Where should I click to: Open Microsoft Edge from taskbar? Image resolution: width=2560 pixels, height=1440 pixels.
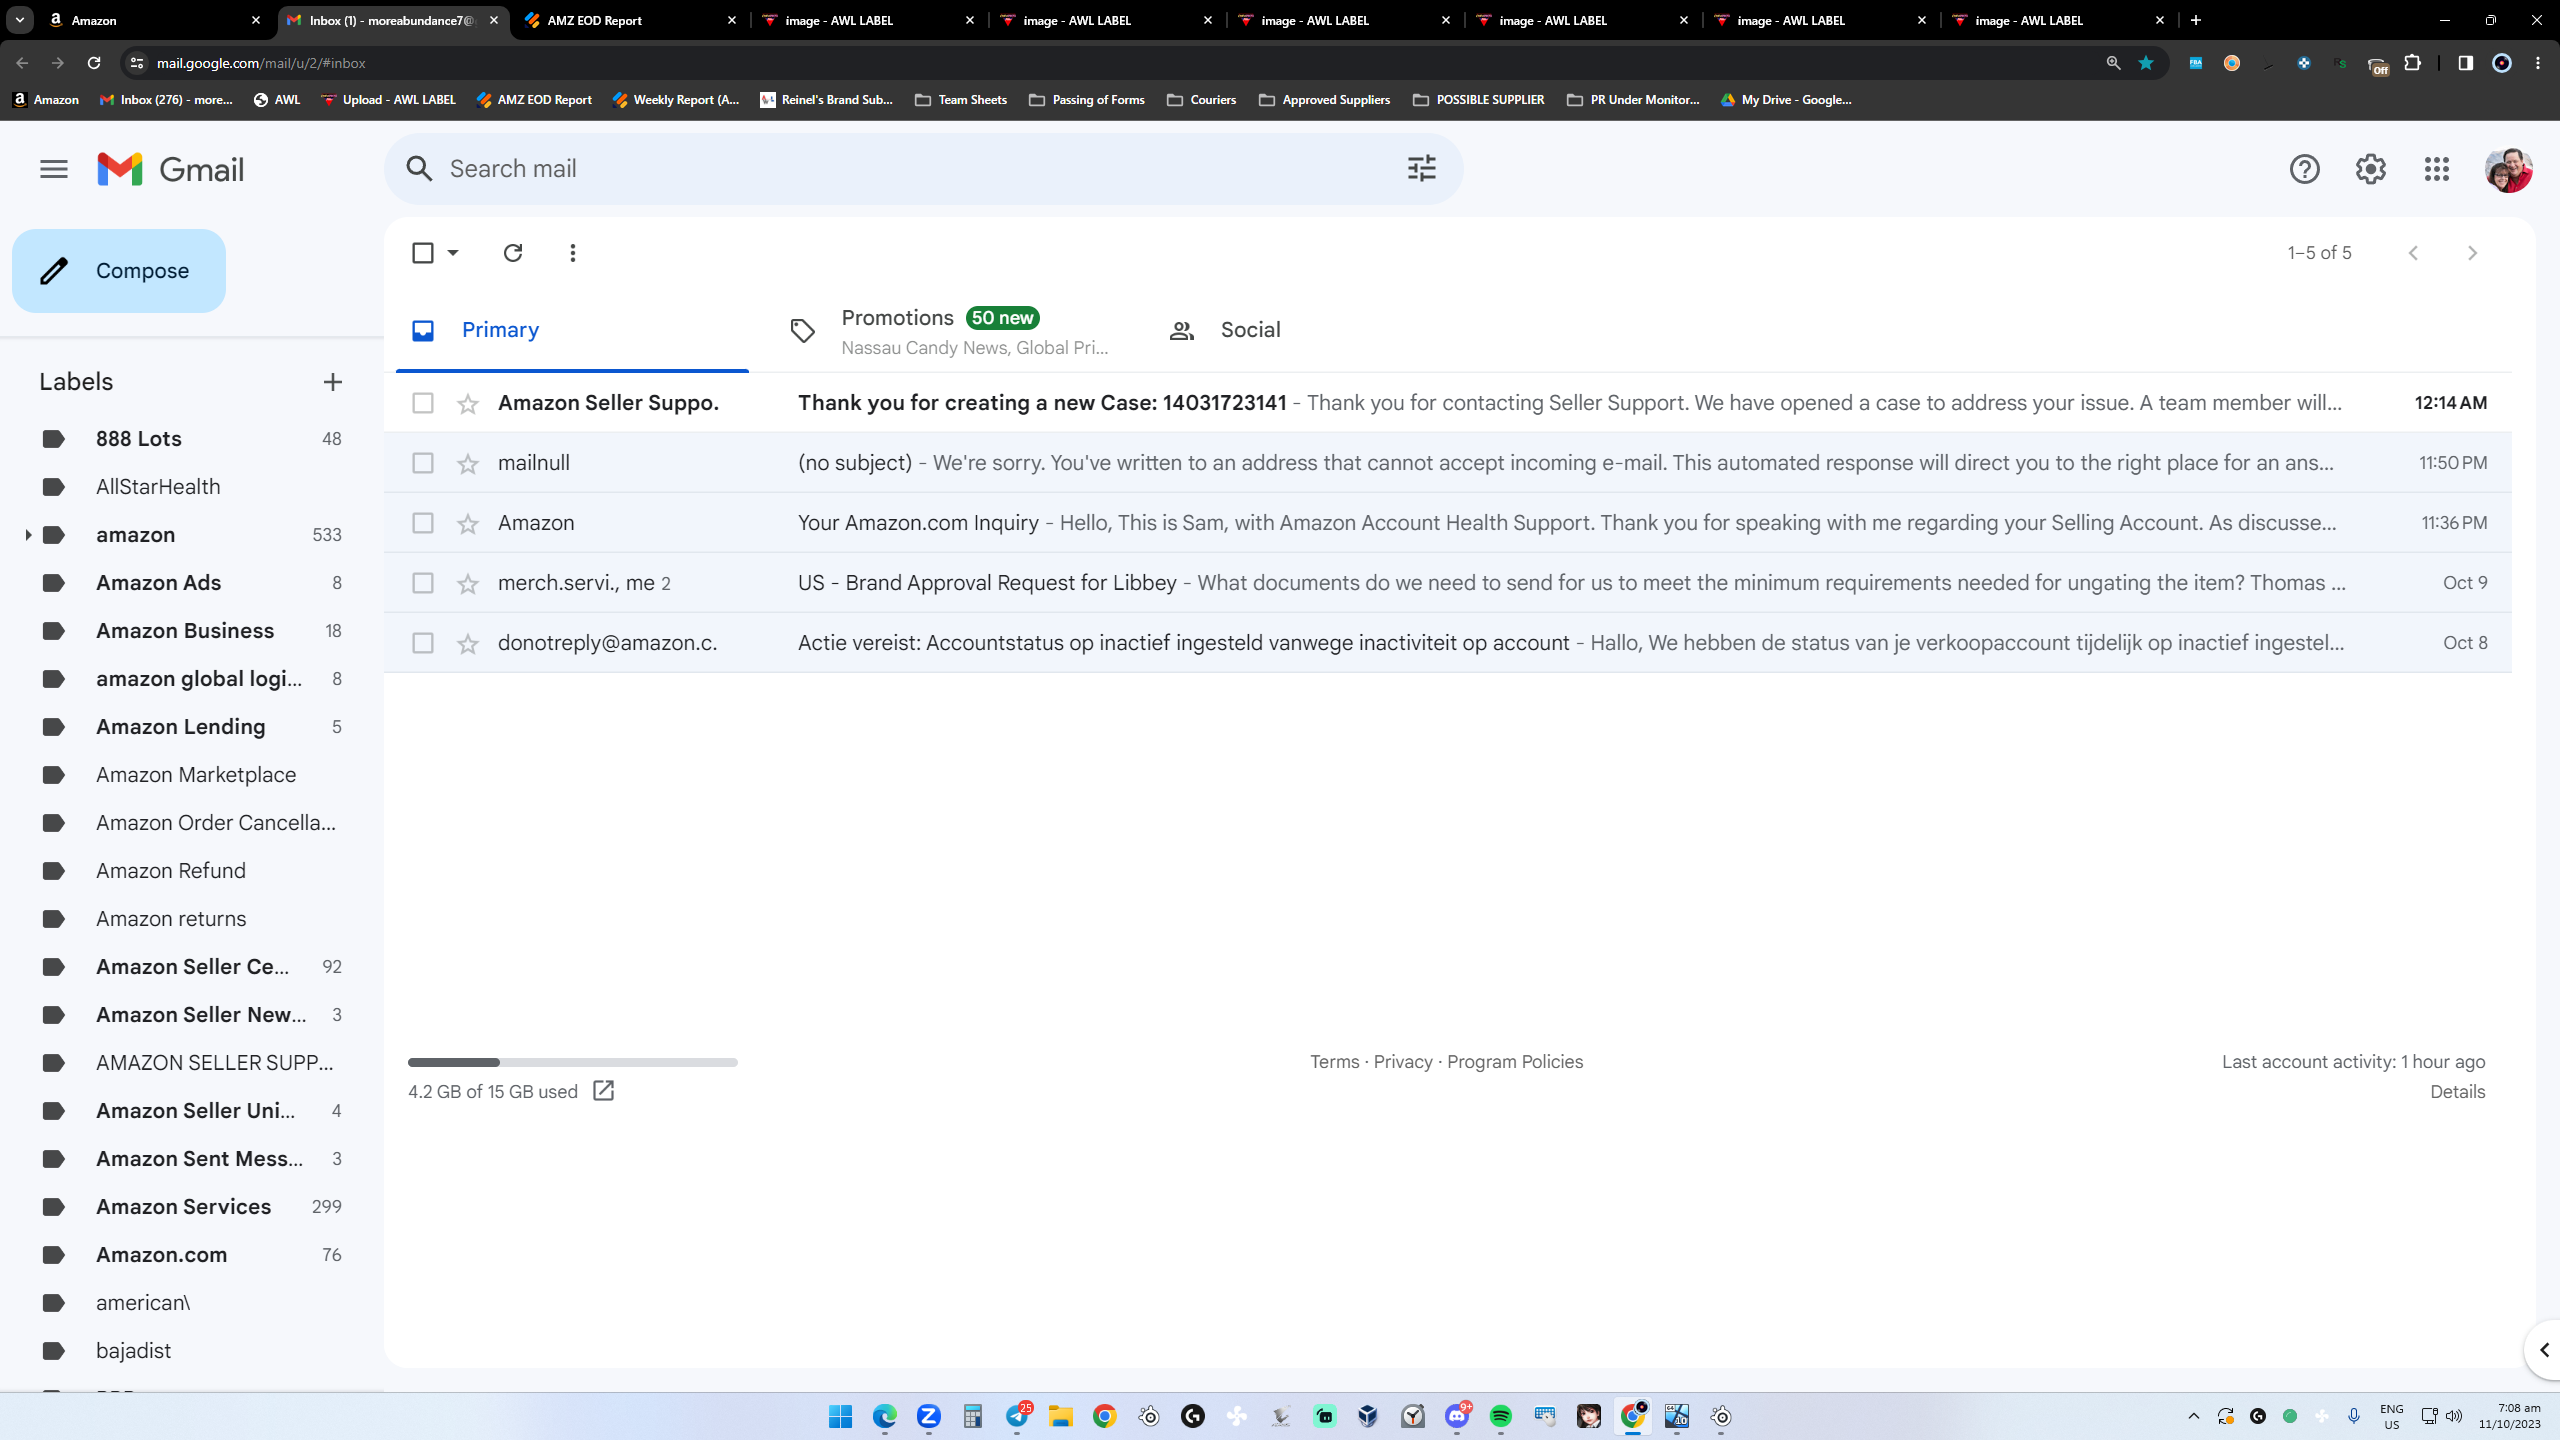pos(884,1416)
